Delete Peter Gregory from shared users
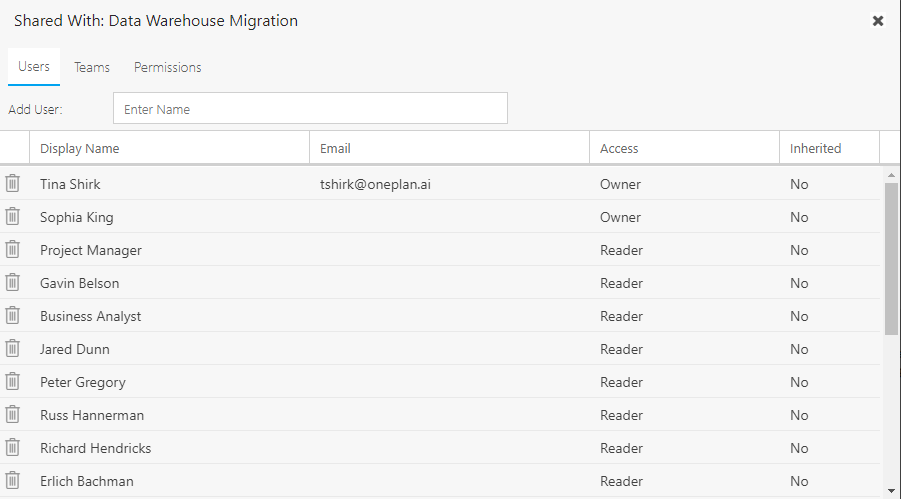The height and width of the screenshot is (499, 901). tap(13, 382)
